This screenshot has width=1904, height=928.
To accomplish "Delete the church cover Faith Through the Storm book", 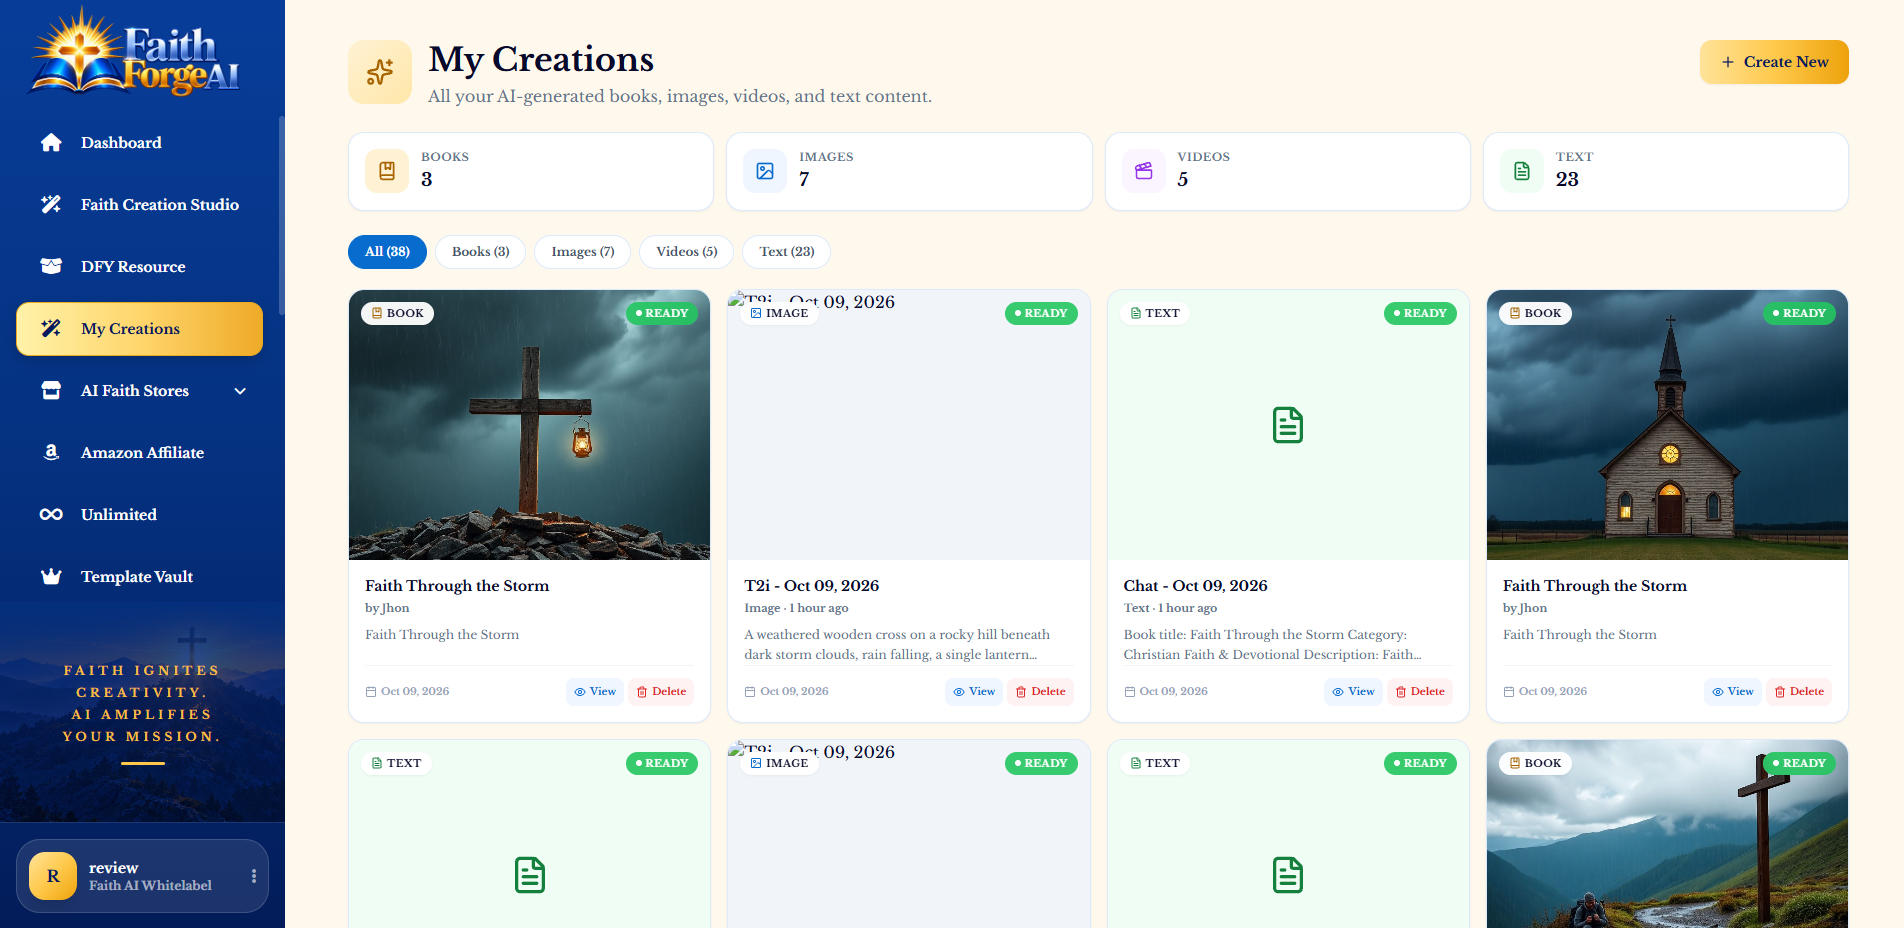I will click(1799, 692).
